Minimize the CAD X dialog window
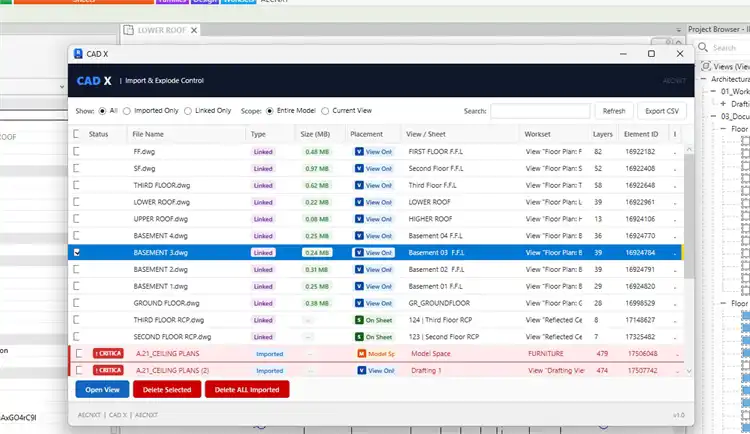 tap(623, 54)
